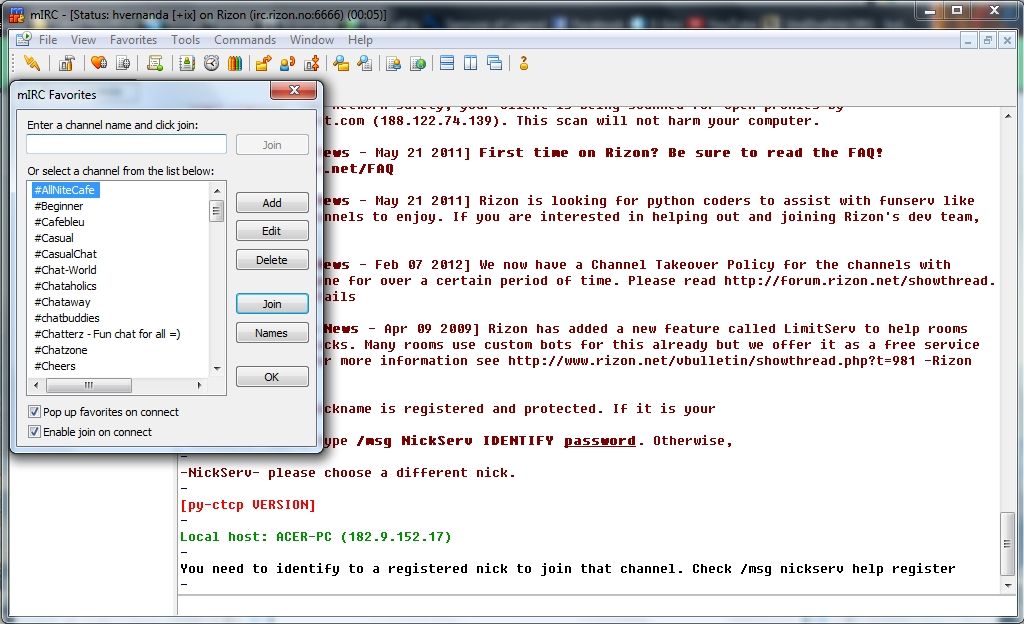Click the yellow Help question mark icon
Screen dimensions: 1024x624
[x=523, y=63]
